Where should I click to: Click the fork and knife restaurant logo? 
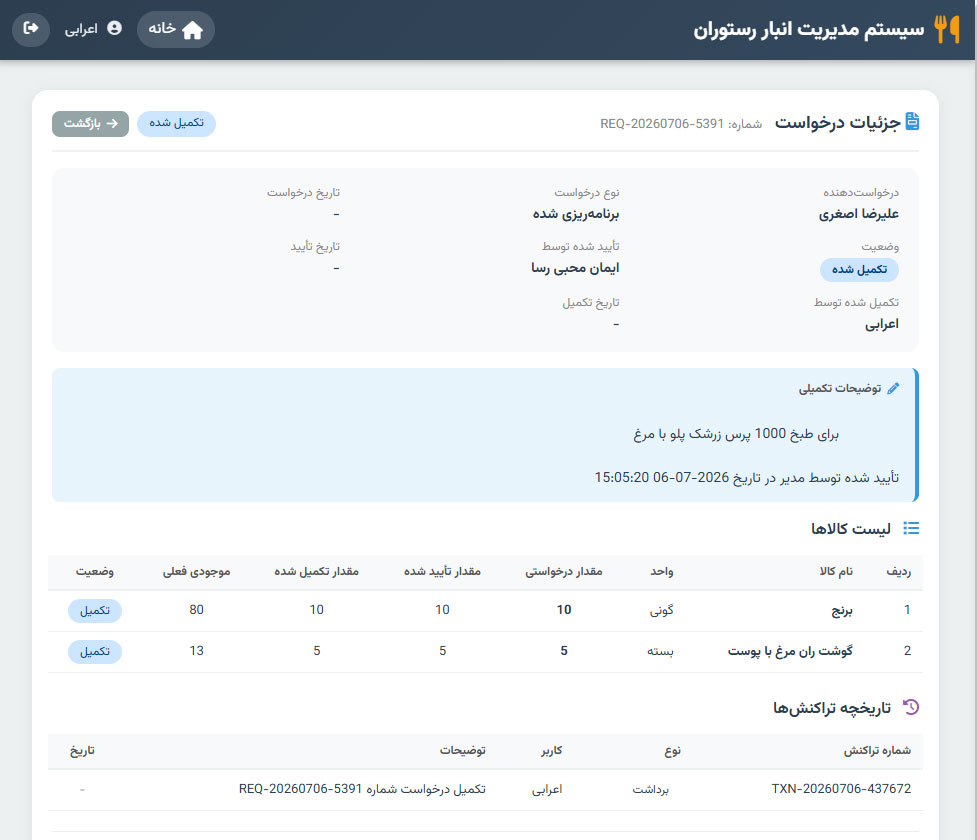click(947, 29)
